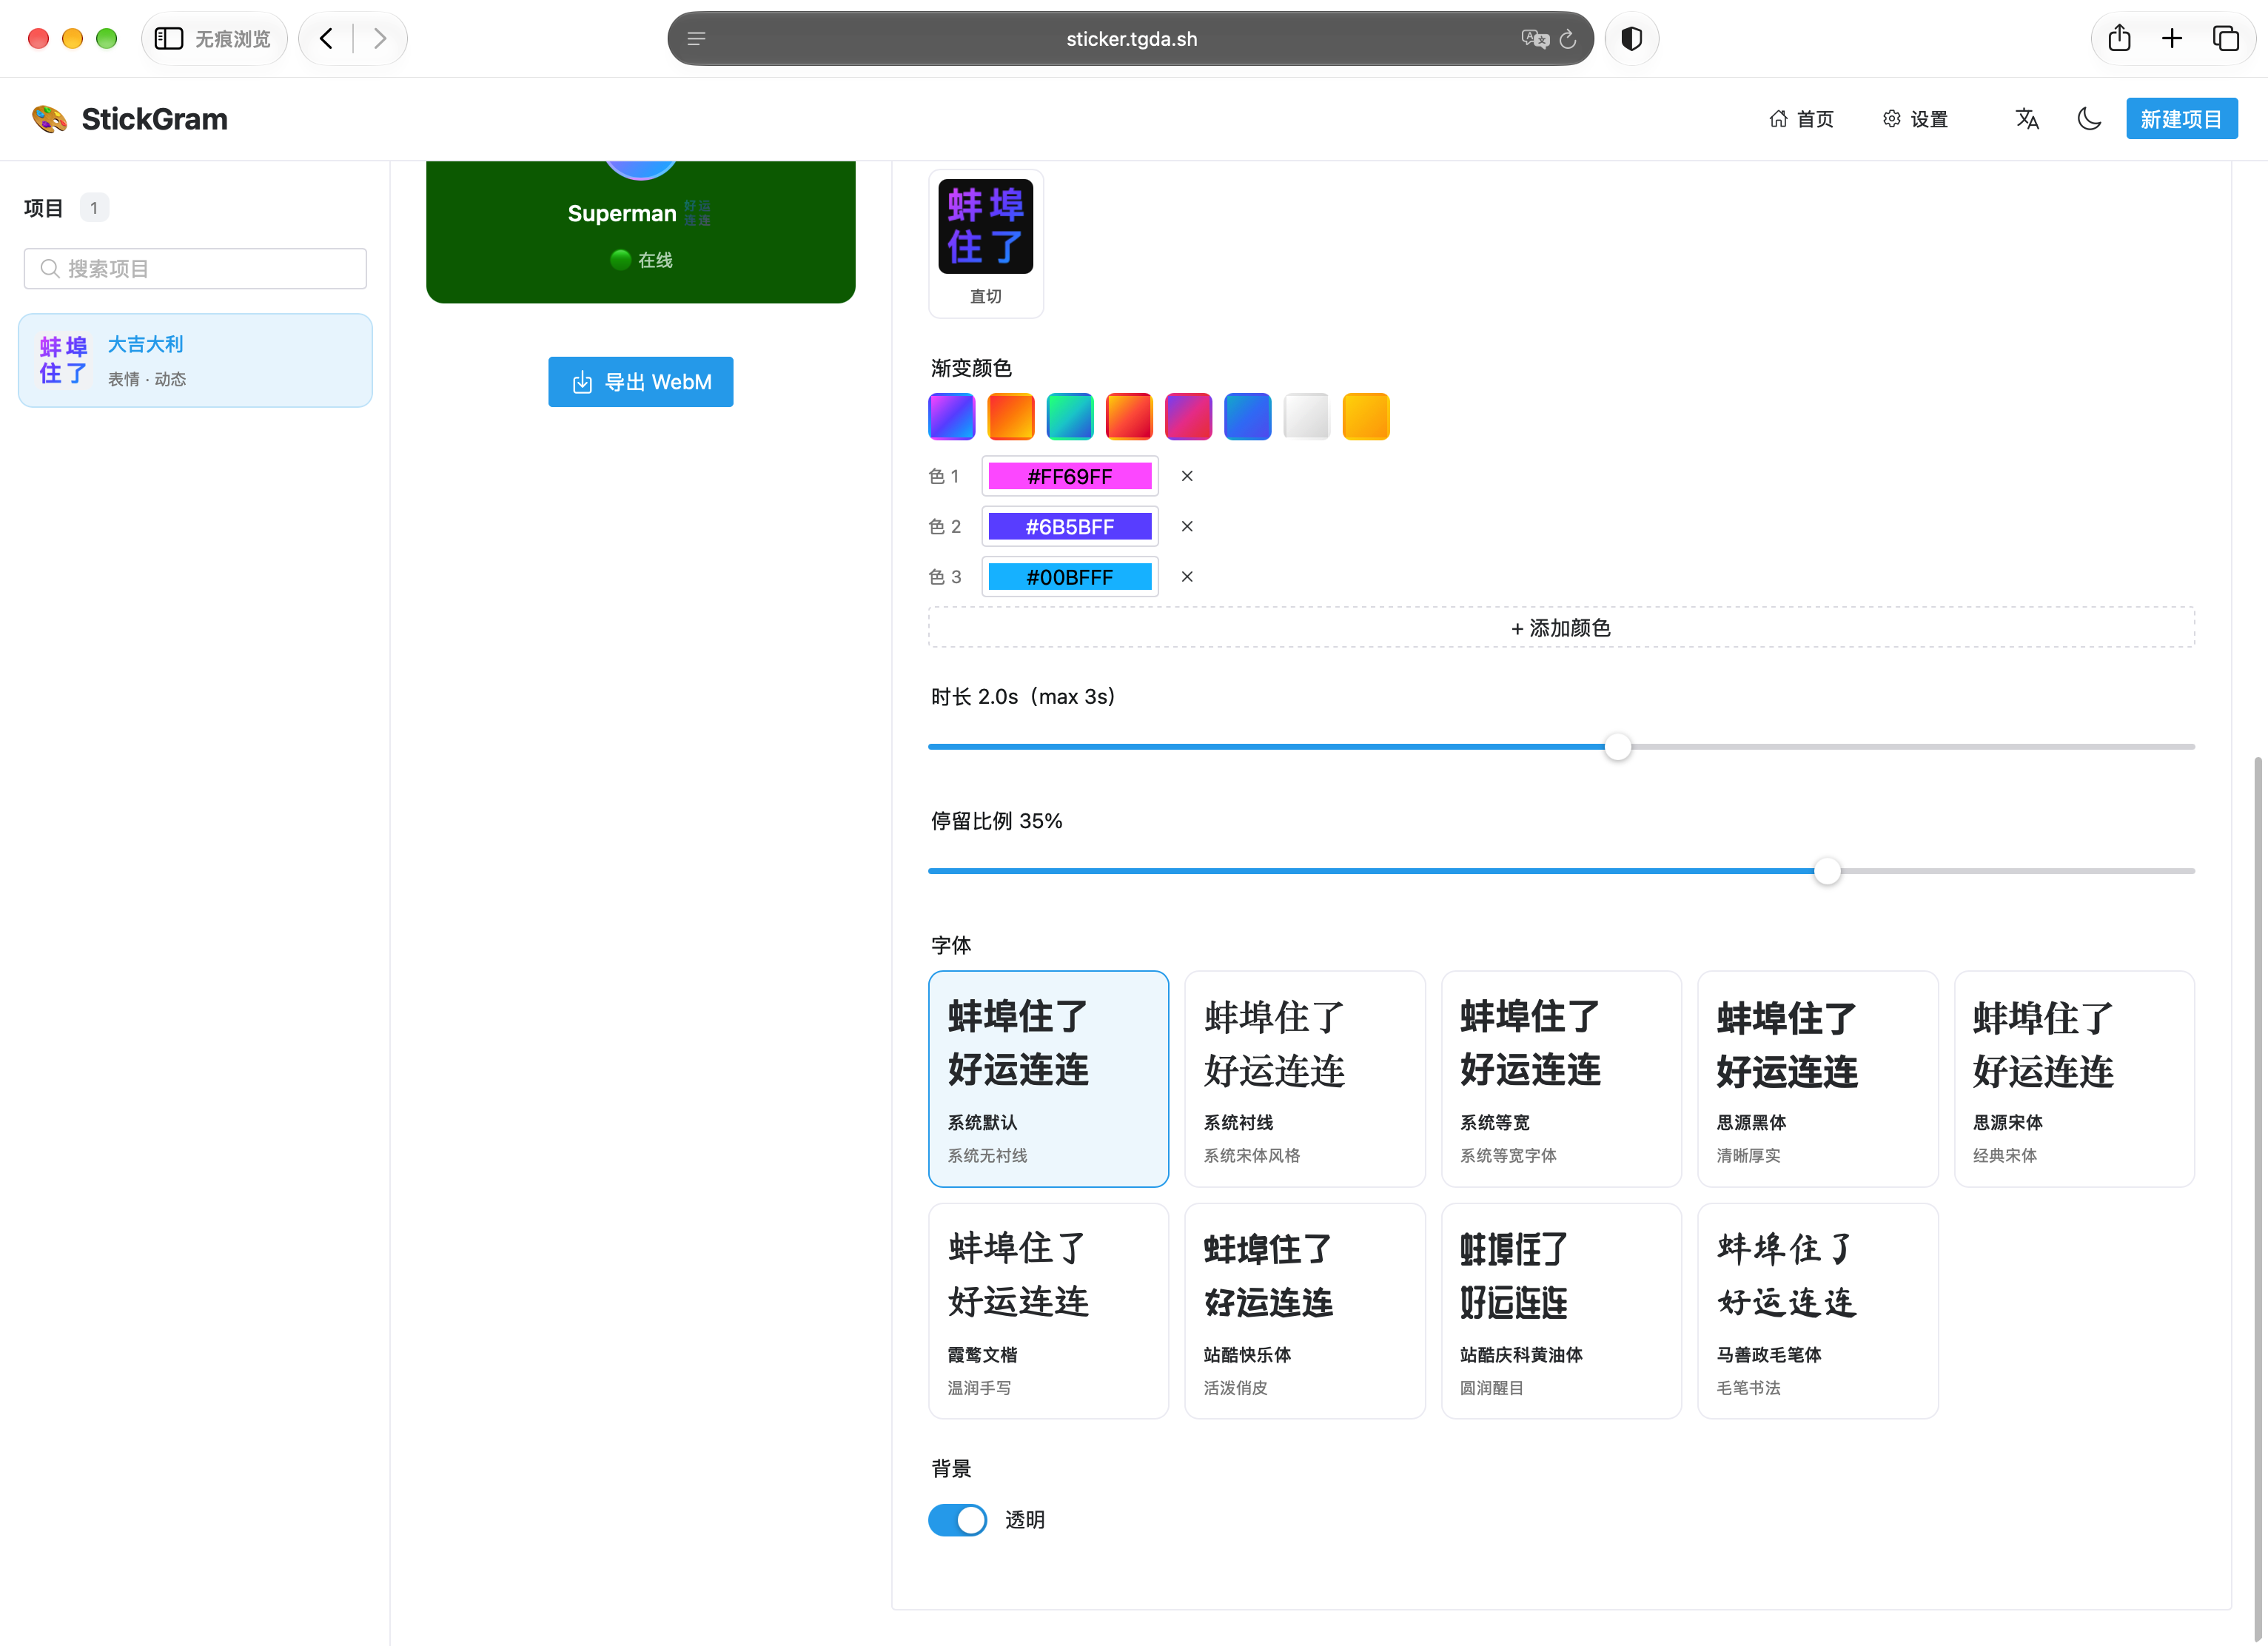Toggle dark mode with the moon icon
This screenshot has height=1646, width=2268.
click(2088, 119)
